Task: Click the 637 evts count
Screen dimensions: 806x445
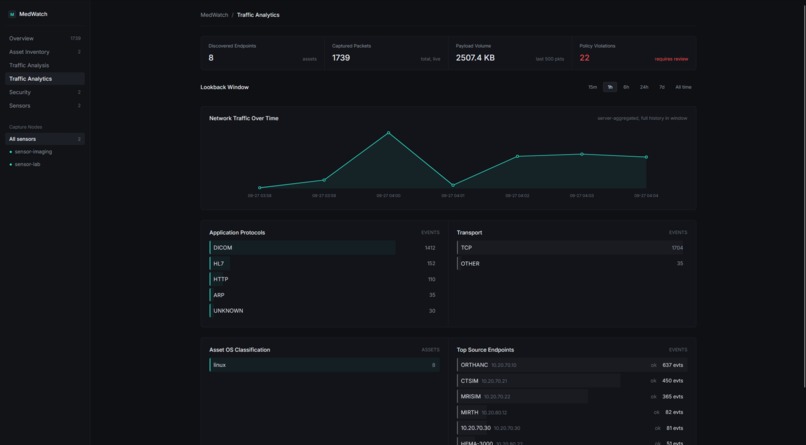Action: pyautogui.click(x=672, y=365)
